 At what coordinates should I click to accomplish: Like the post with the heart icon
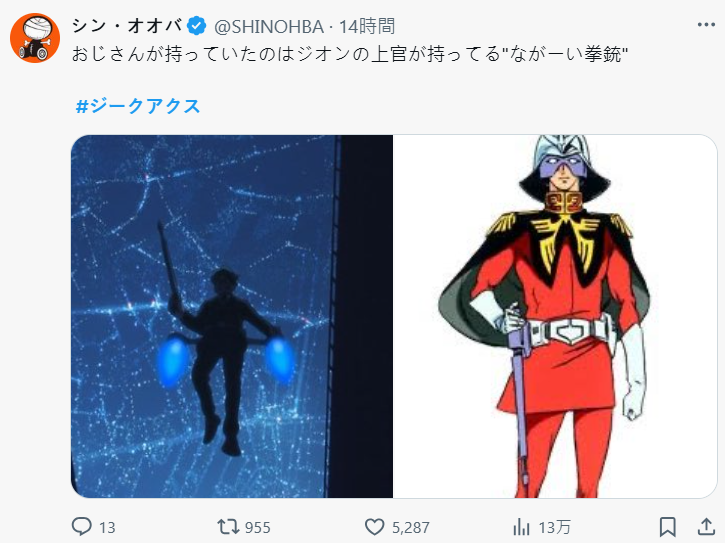point(374,527)
